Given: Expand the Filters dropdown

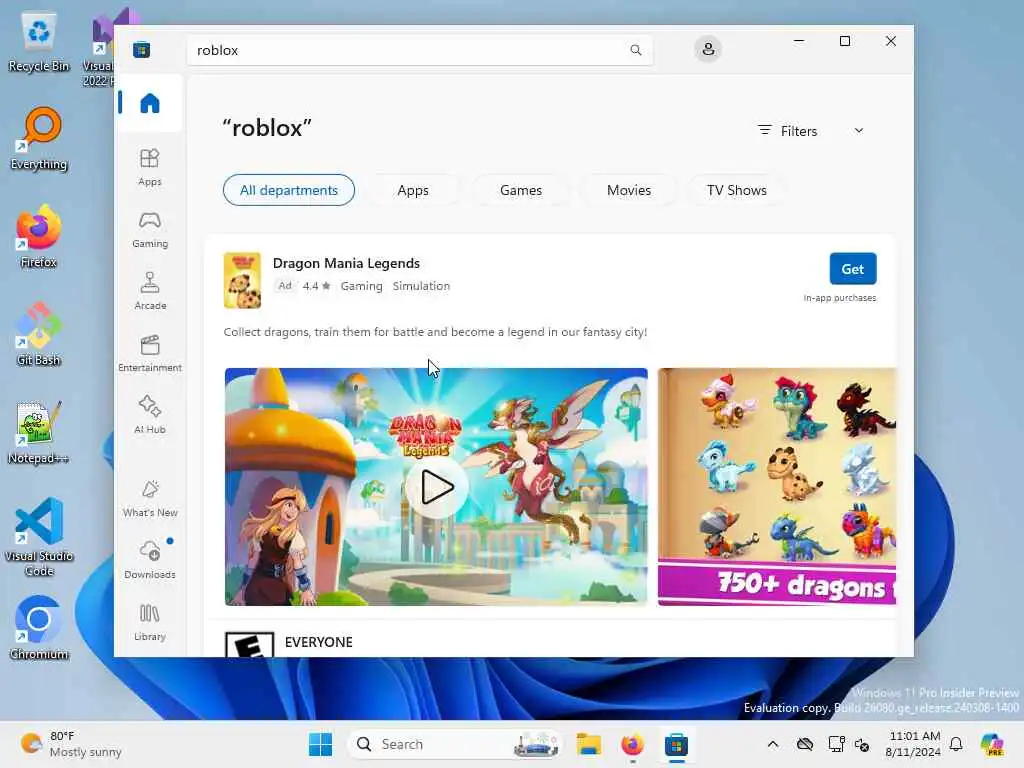Looking at the screenshot, I should [x=810, y=131].
